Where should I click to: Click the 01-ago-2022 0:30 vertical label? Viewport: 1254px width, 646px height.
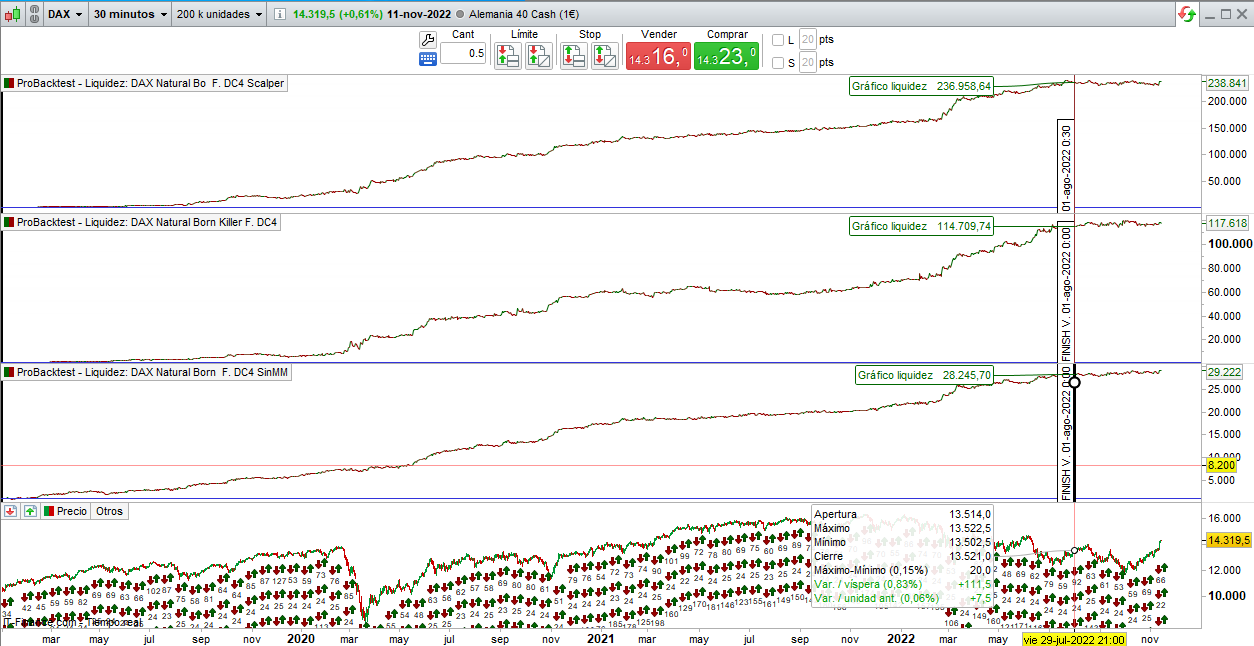(x=1066, y=167)
